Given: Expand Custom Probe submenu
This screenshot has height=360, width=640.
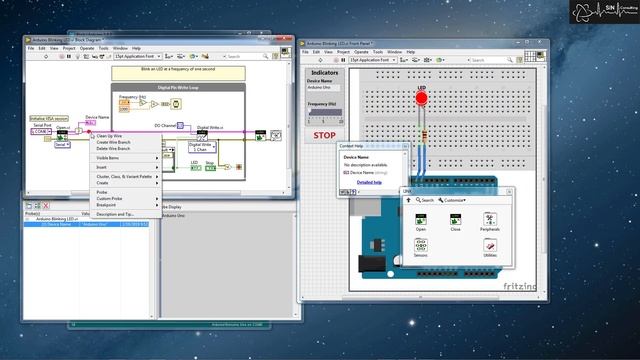Looking at the screenshot, I should (126, 199).
